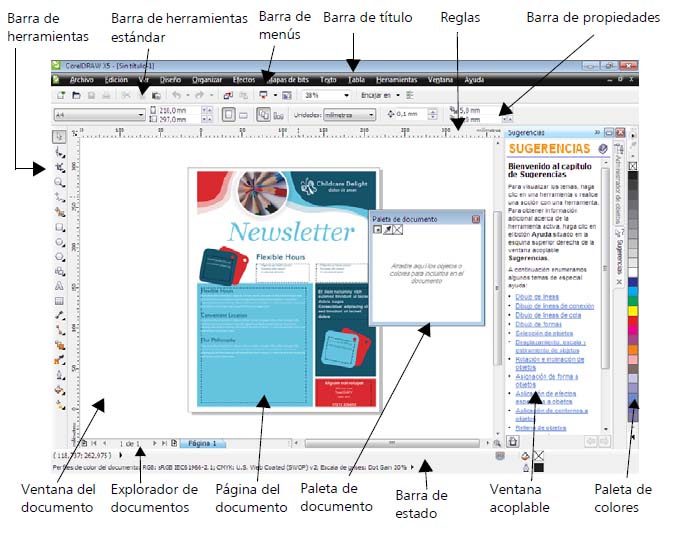The width and height of the screenshot is (676, 540).
Task: Select the Zoom magnifier tool in the toolbox
Action: [60, 182]
